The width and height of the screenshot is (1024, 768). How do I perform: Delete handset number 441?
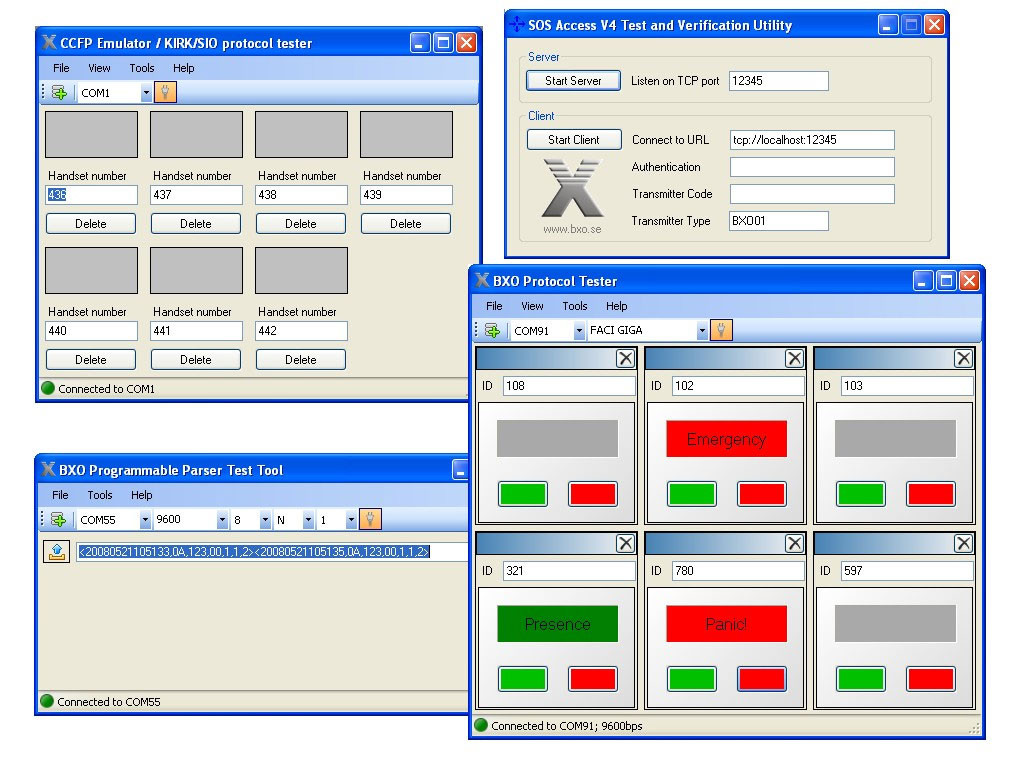196,359
